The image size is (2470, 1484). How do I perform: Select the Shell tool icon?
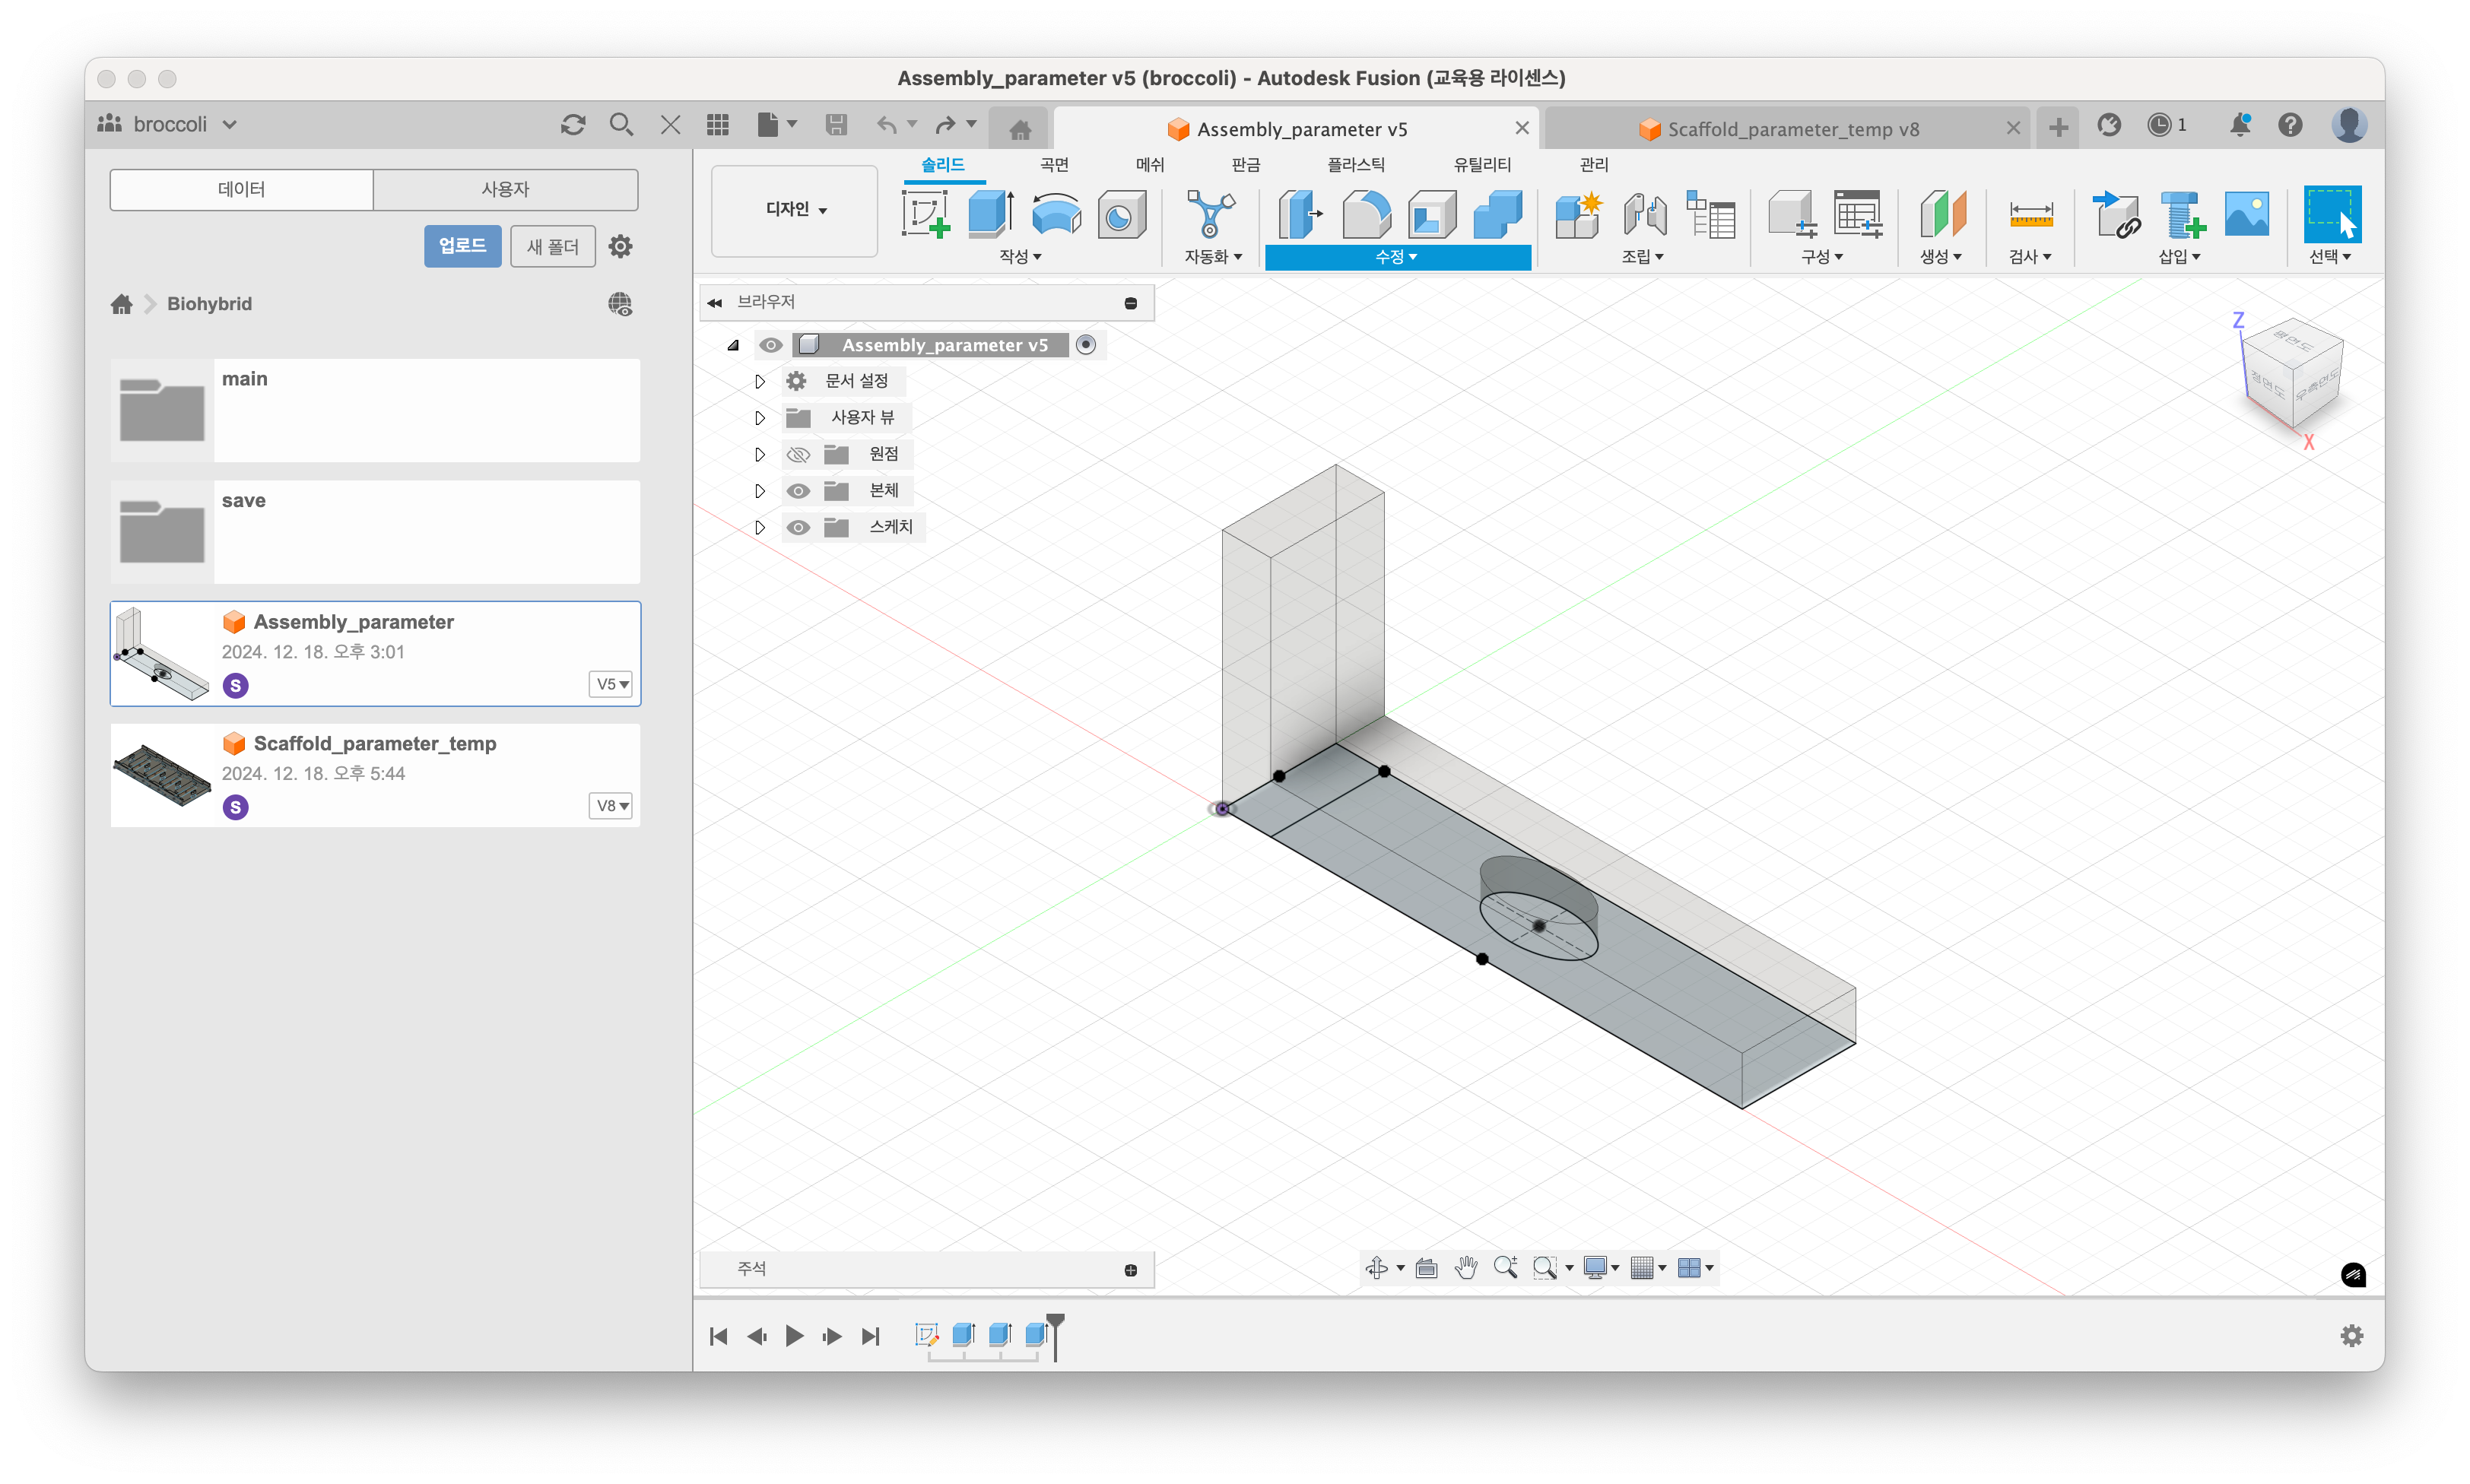click(1432, 214)
